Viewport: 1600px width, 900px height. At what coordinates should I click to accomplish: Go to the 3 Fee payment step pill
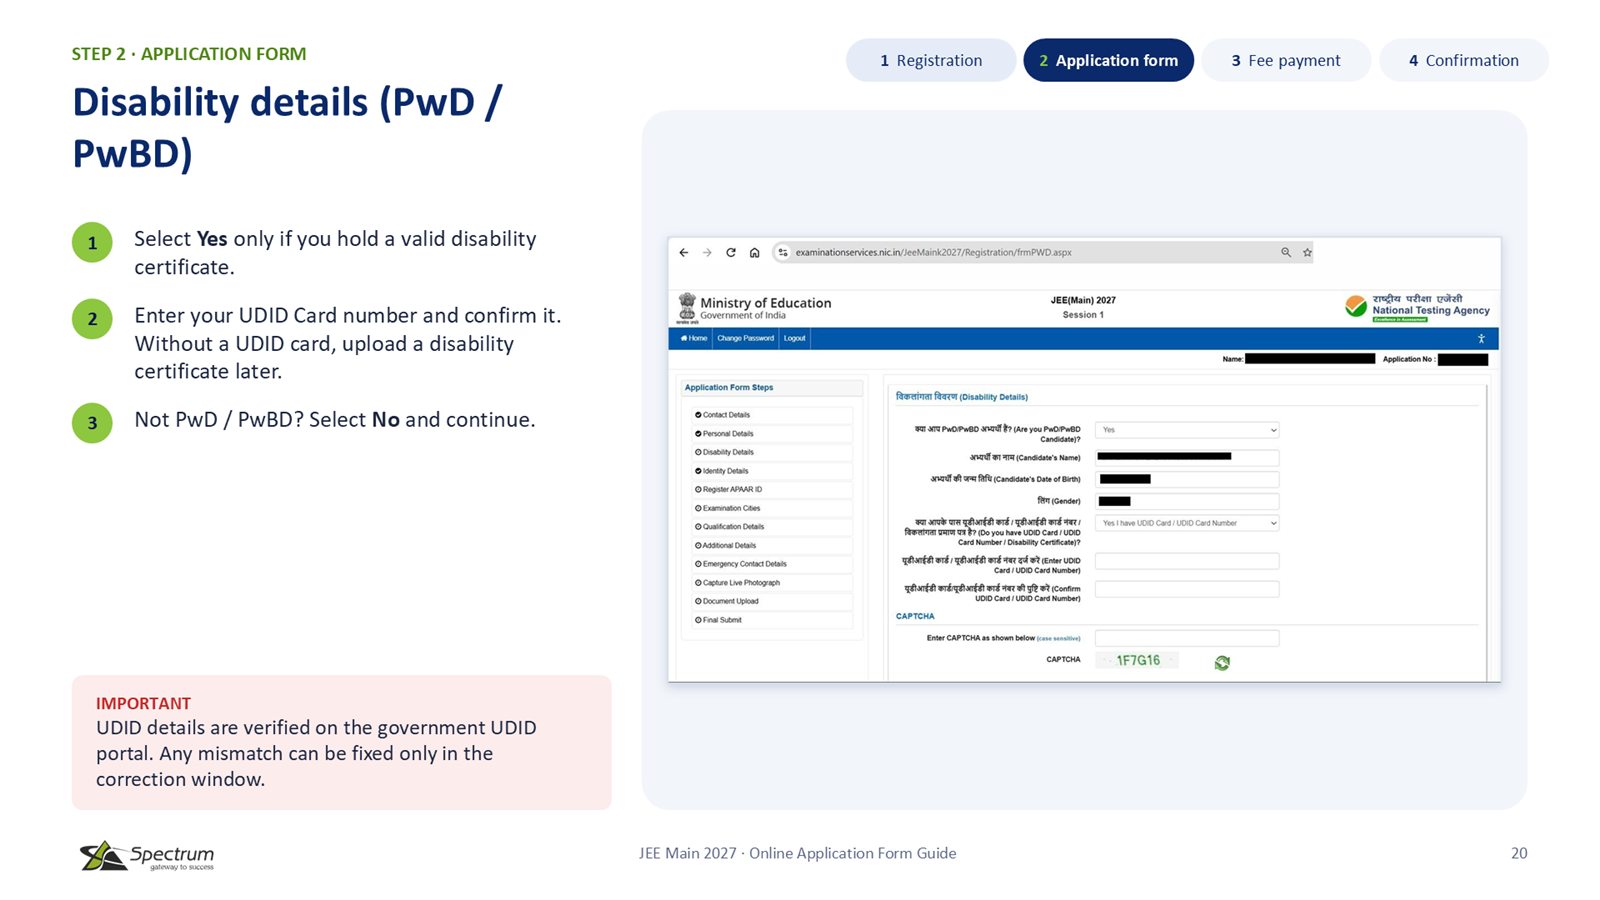[1286, 60]
